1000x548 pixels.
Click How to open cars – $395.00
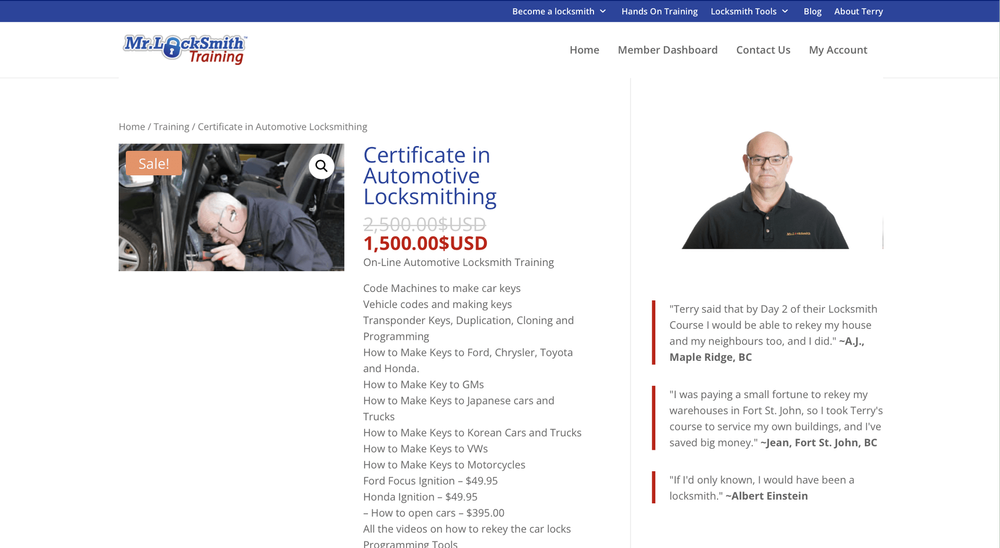[x=434, y=513]
